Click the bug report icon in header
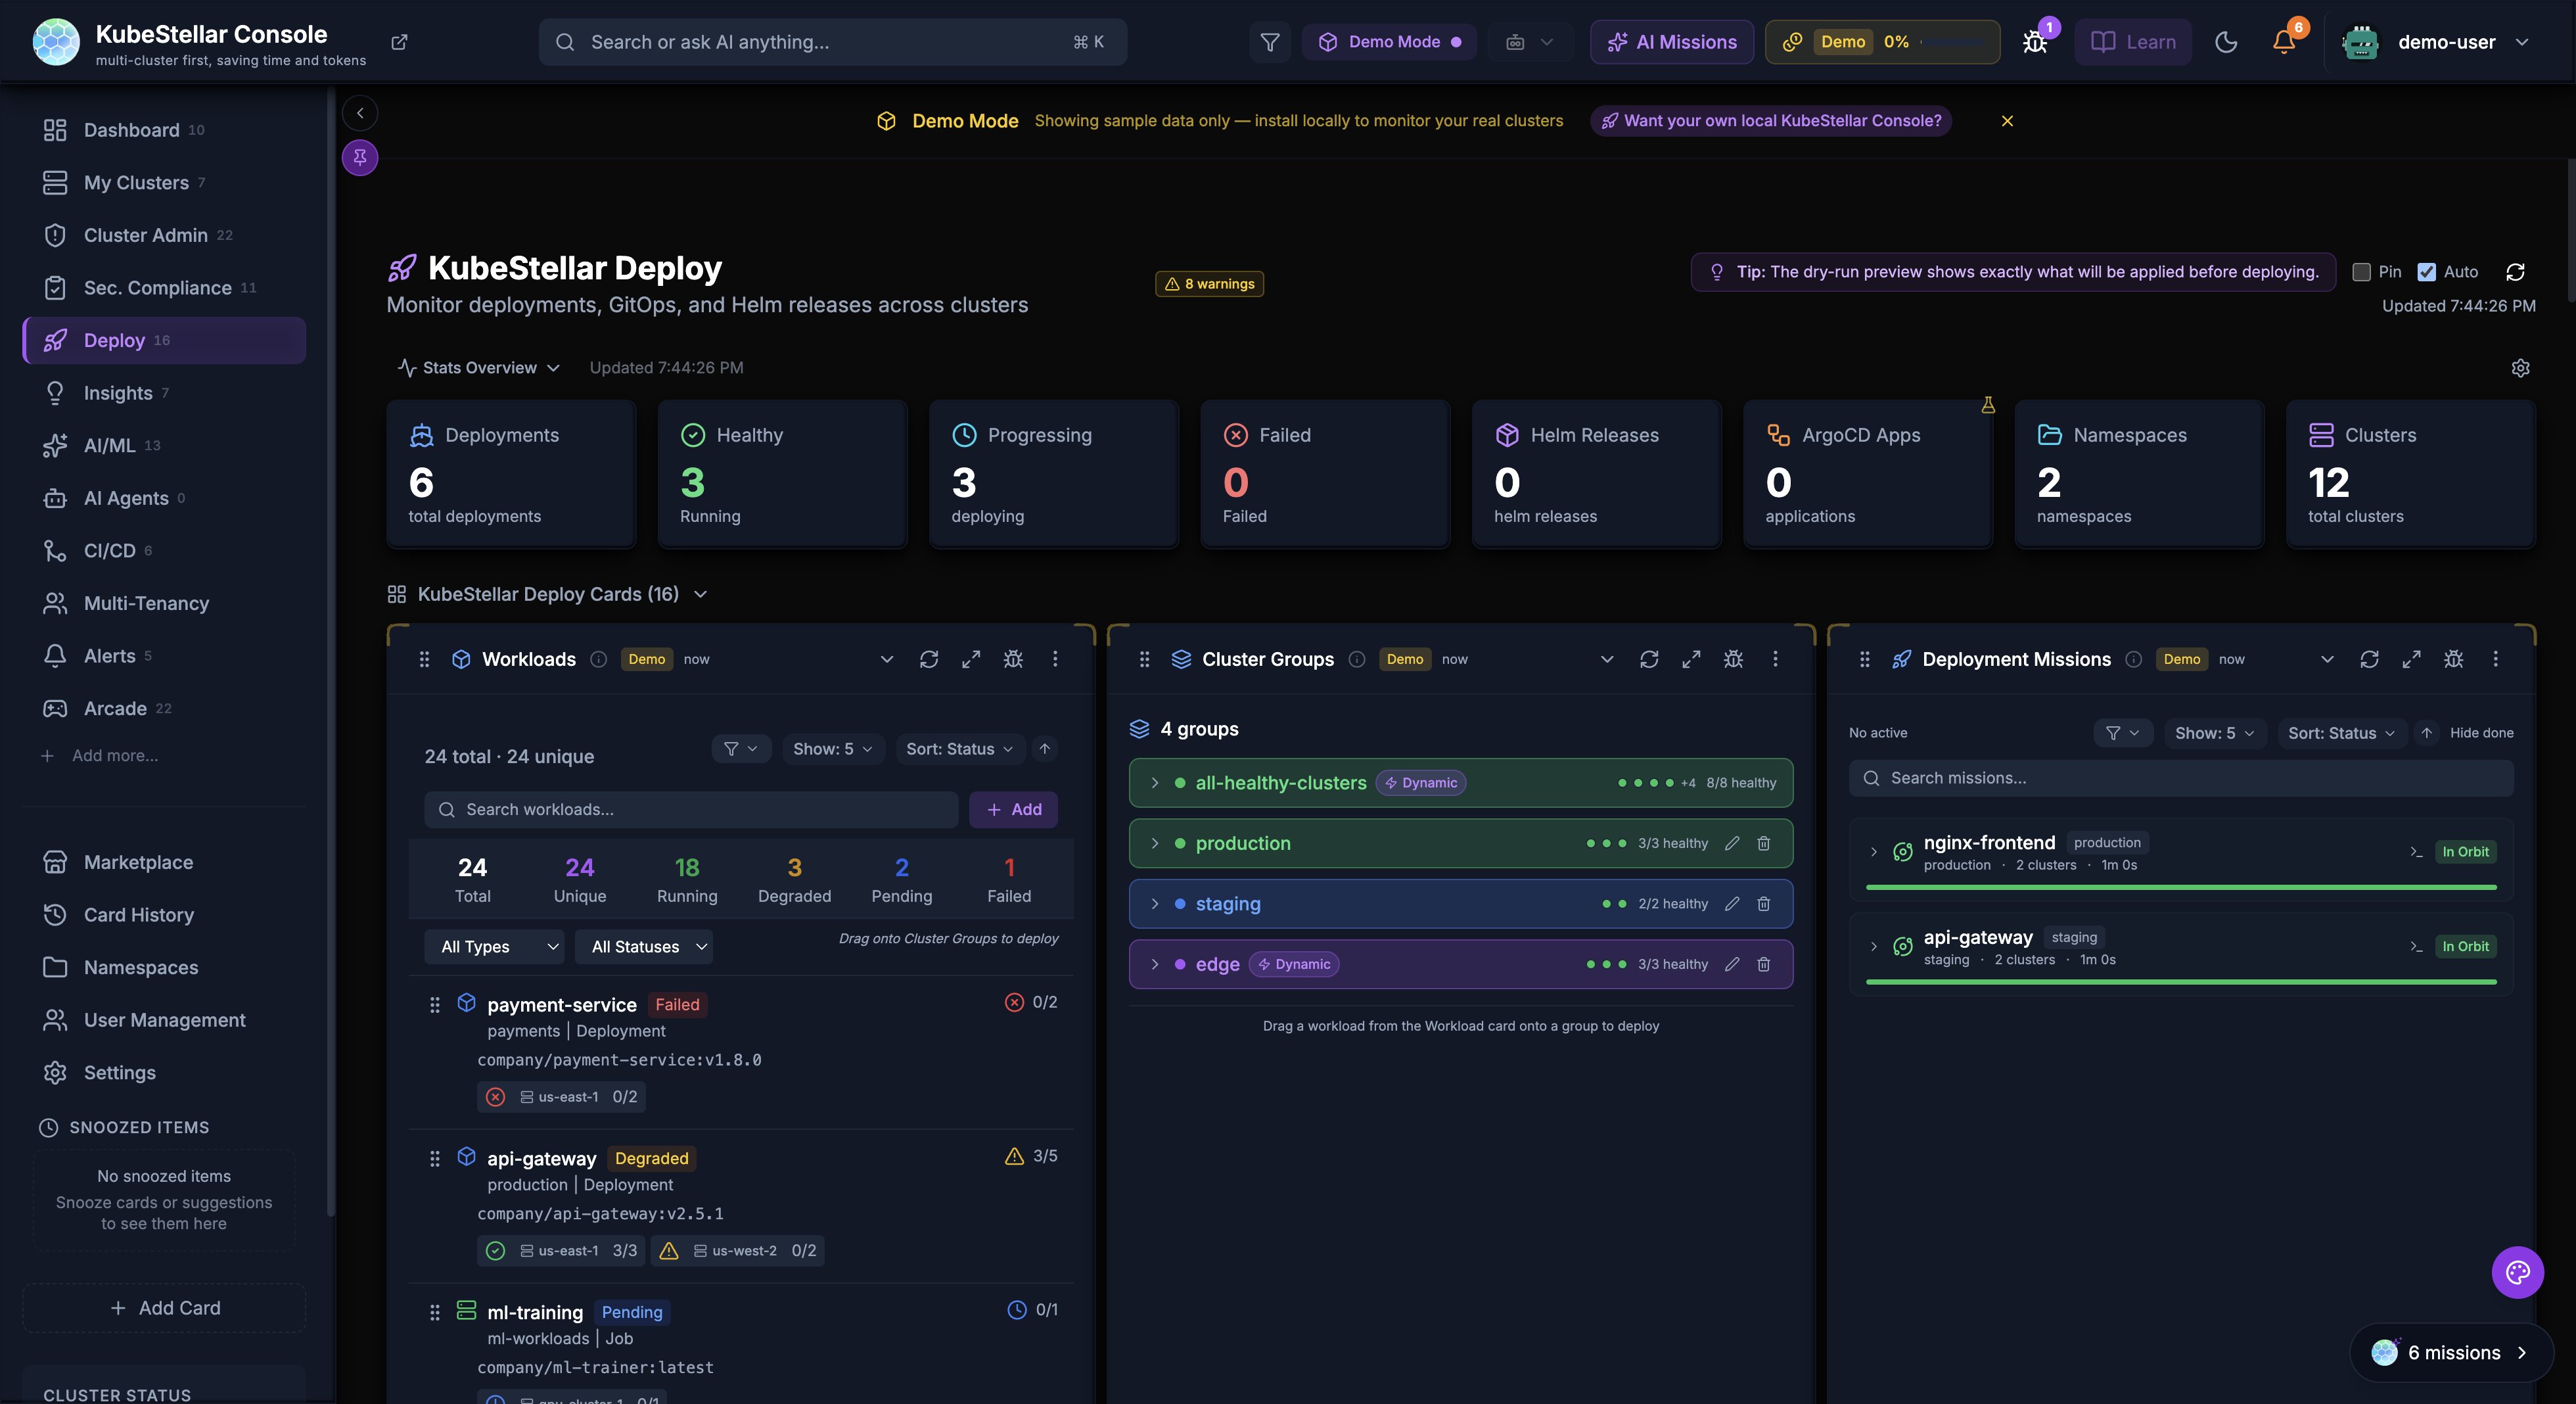Viewport: 2576px width, 1404px height. click(x=2034, y=42)
